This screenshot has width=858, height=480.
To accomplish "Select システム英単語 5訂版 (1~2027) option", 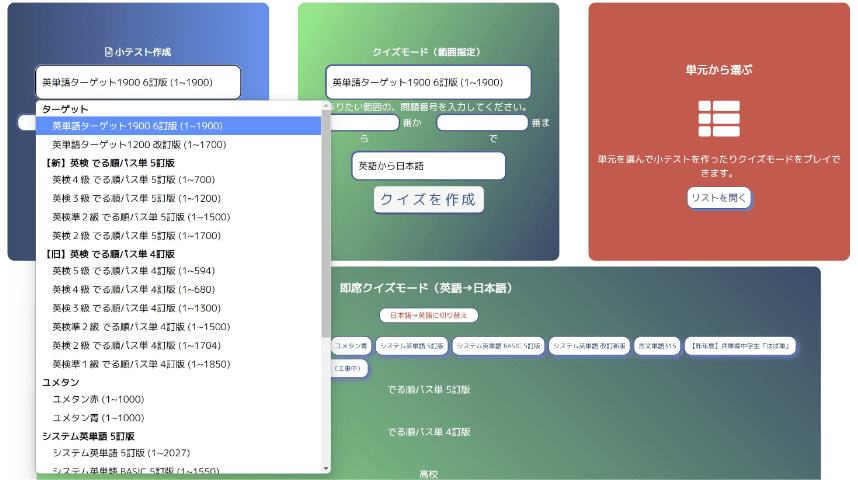I will pyautogui.click(x=123, y=453).
